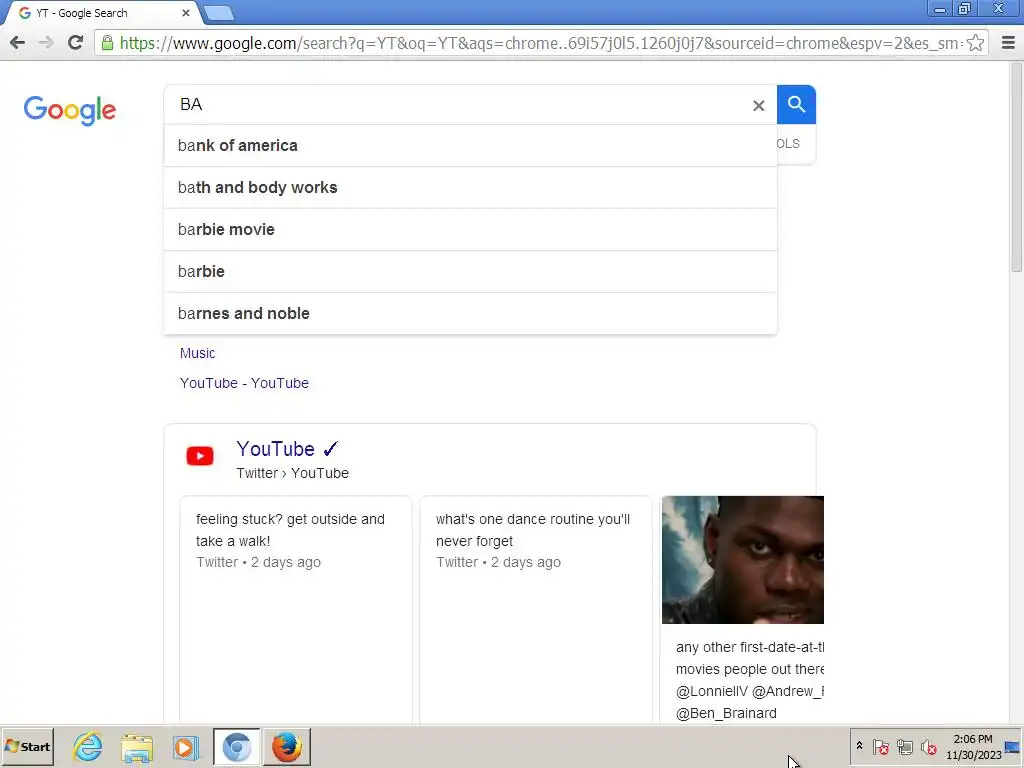This screenshot has height=768, width=1024.
Task: Bookmark this page with the star icon
Action: point(975,43)
